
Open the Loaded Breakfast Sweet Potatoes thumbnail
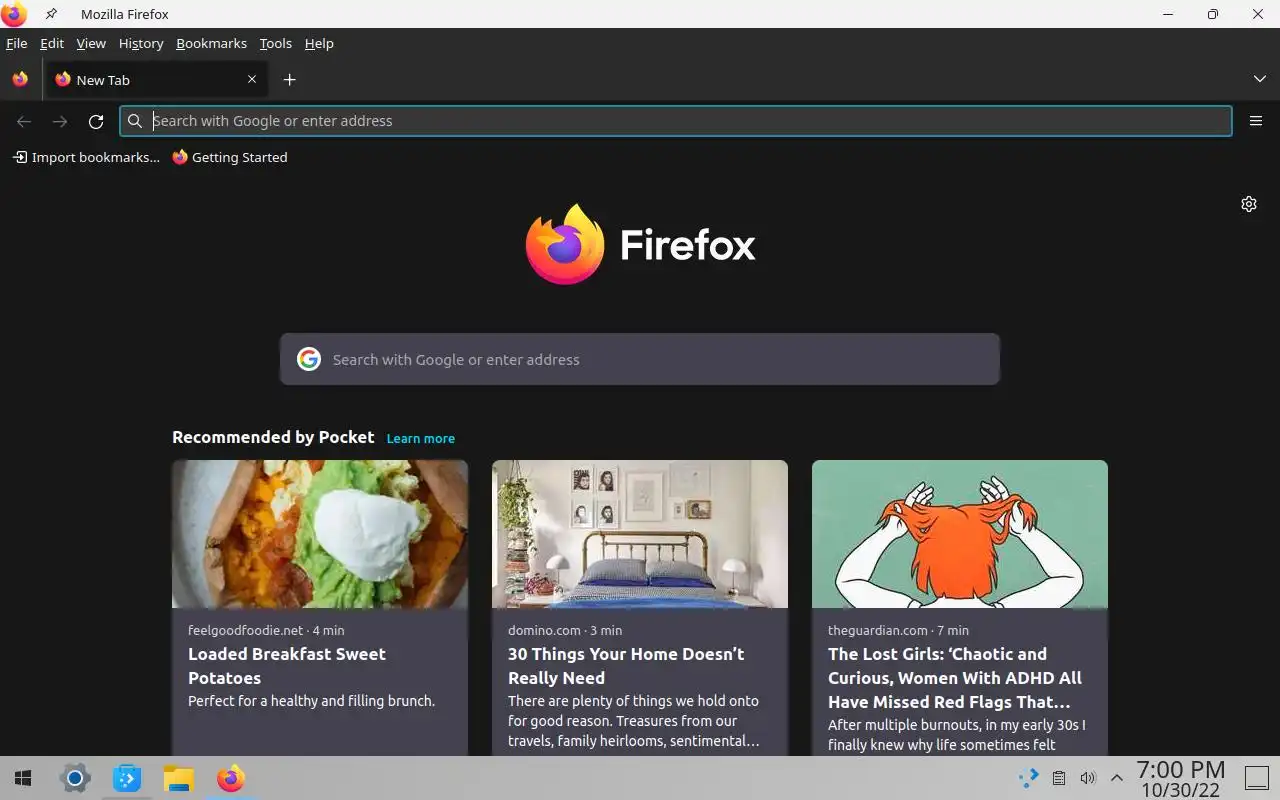pos(320,534)
